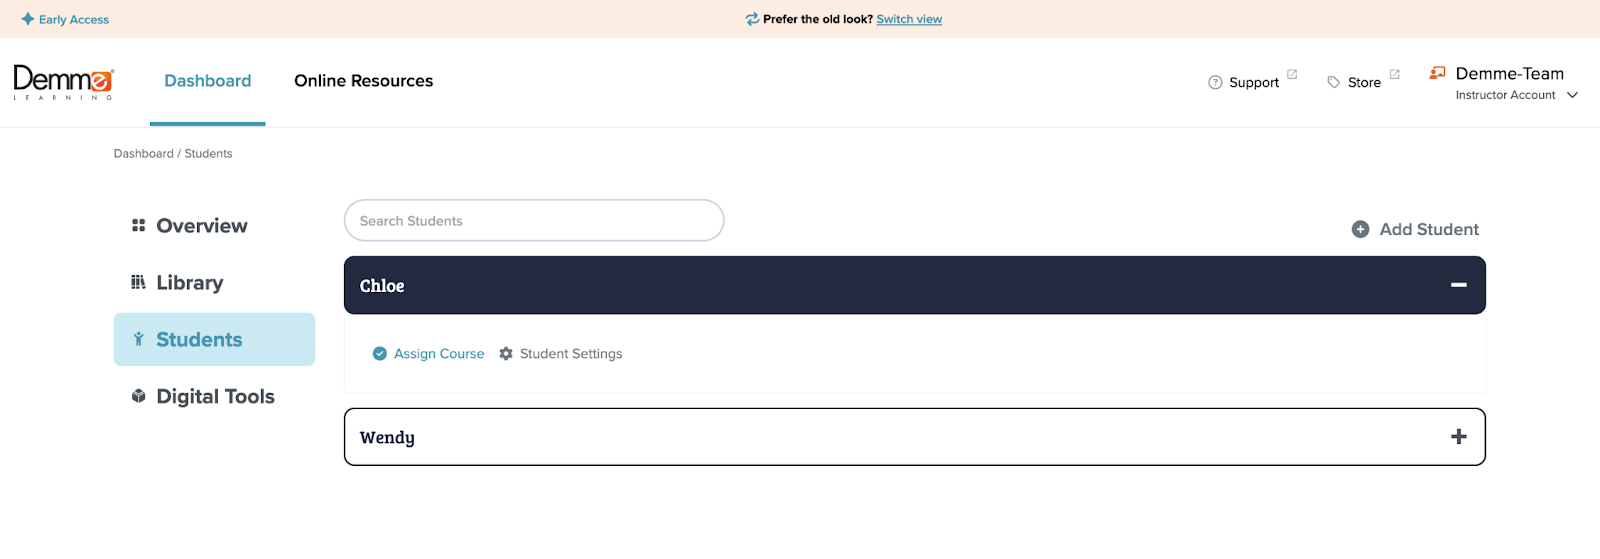Click the Support question mark icon
This screenshot has height=559, width=1600.
coord(1215,82)
